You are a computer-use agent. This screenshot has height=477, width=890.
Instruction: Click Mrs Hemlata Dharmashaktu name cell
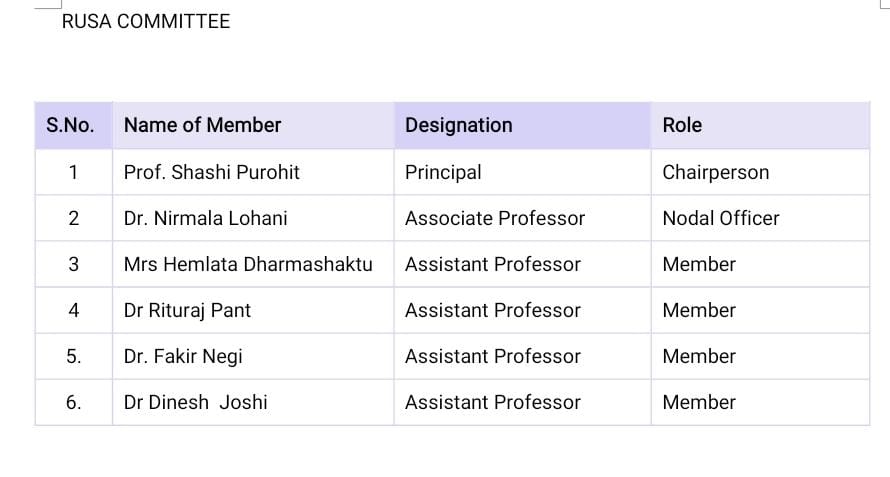(253, 264)
